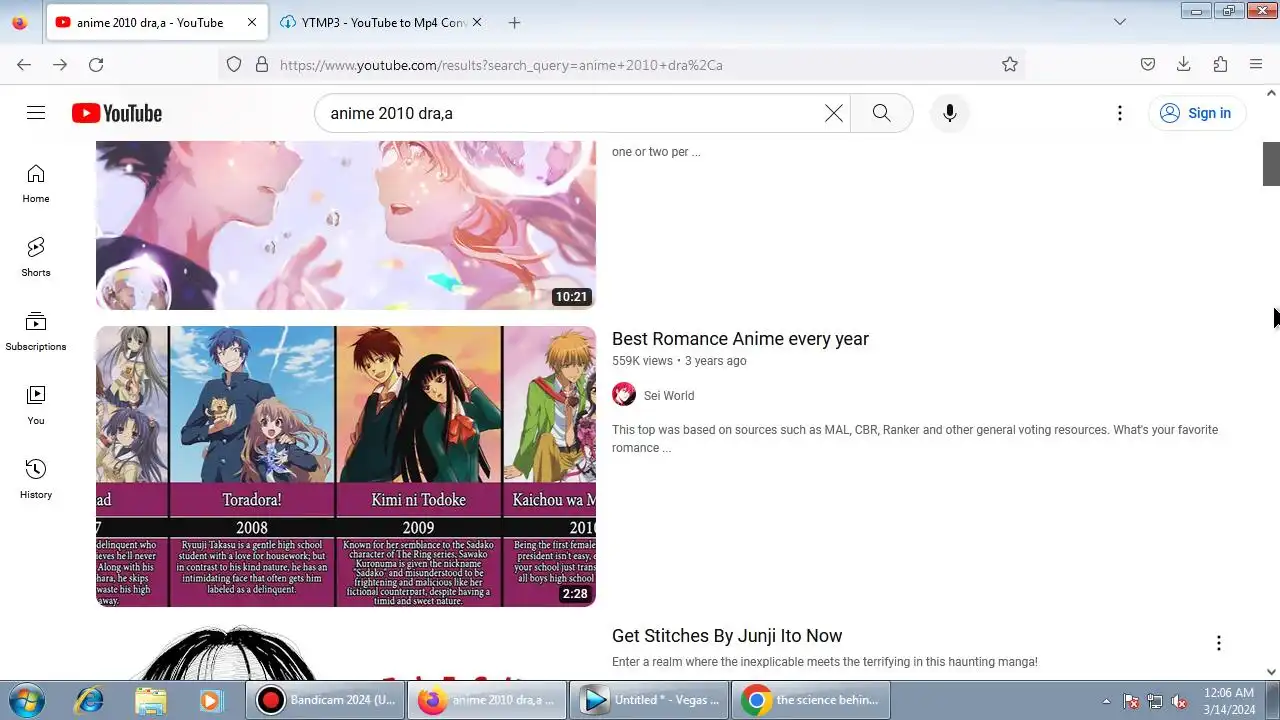Open the Junji Ito manga thumbnail

coord(346,652)
